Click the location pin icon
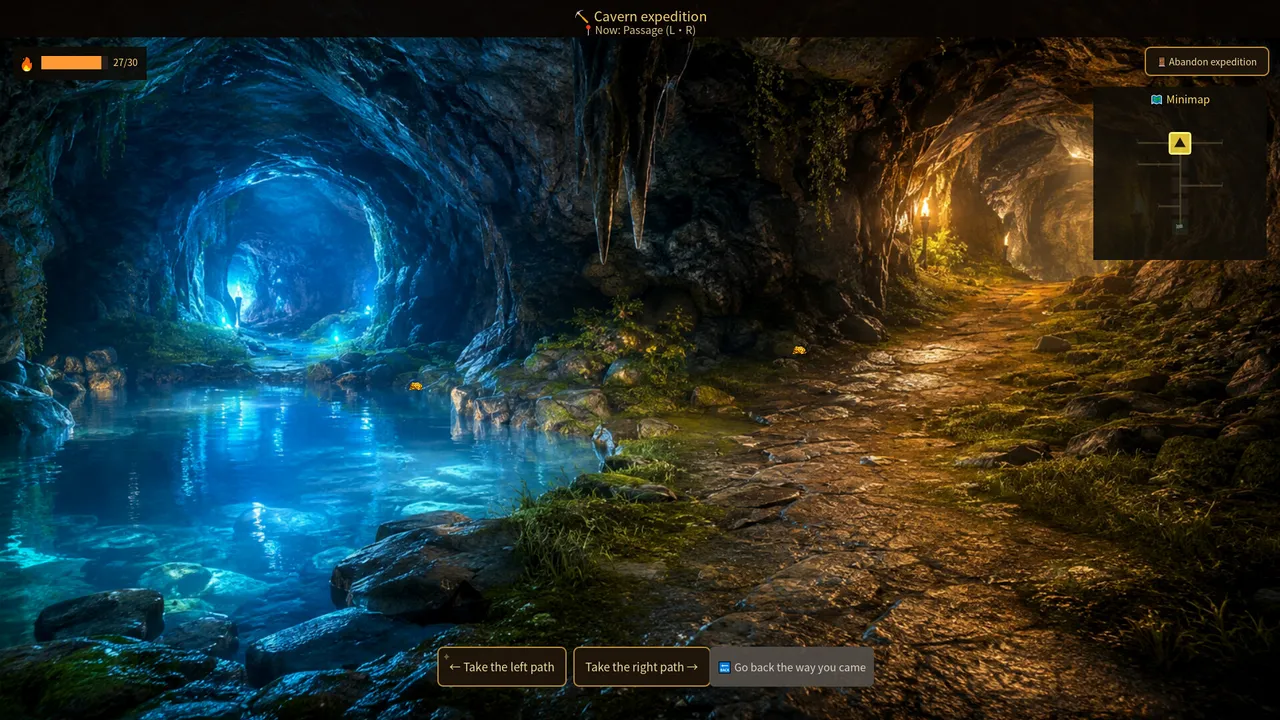1280x720 pixels. pos(588,31)
